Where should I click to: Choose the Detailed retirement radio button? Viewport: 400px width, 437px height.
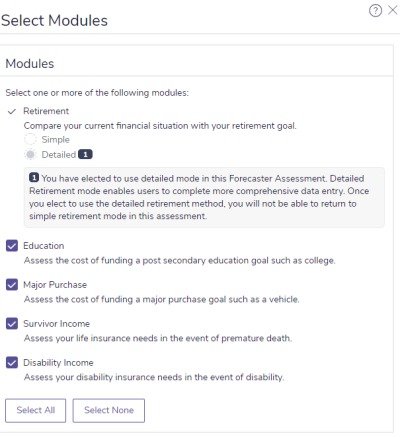(30, 155)
